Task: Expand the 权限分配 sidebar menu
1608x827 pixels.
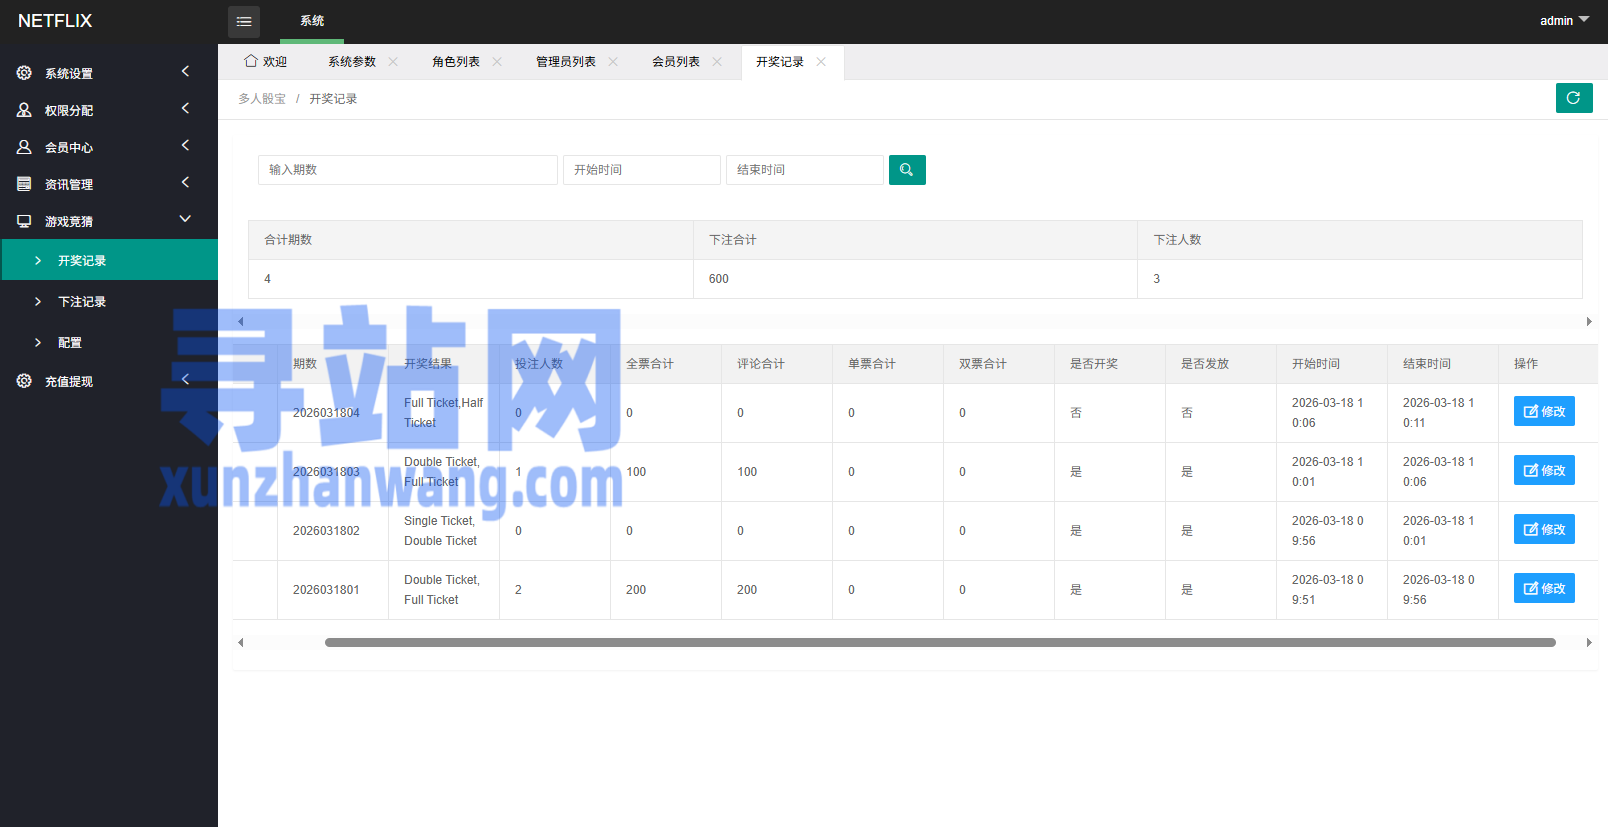Action: (x=108, y=110)
